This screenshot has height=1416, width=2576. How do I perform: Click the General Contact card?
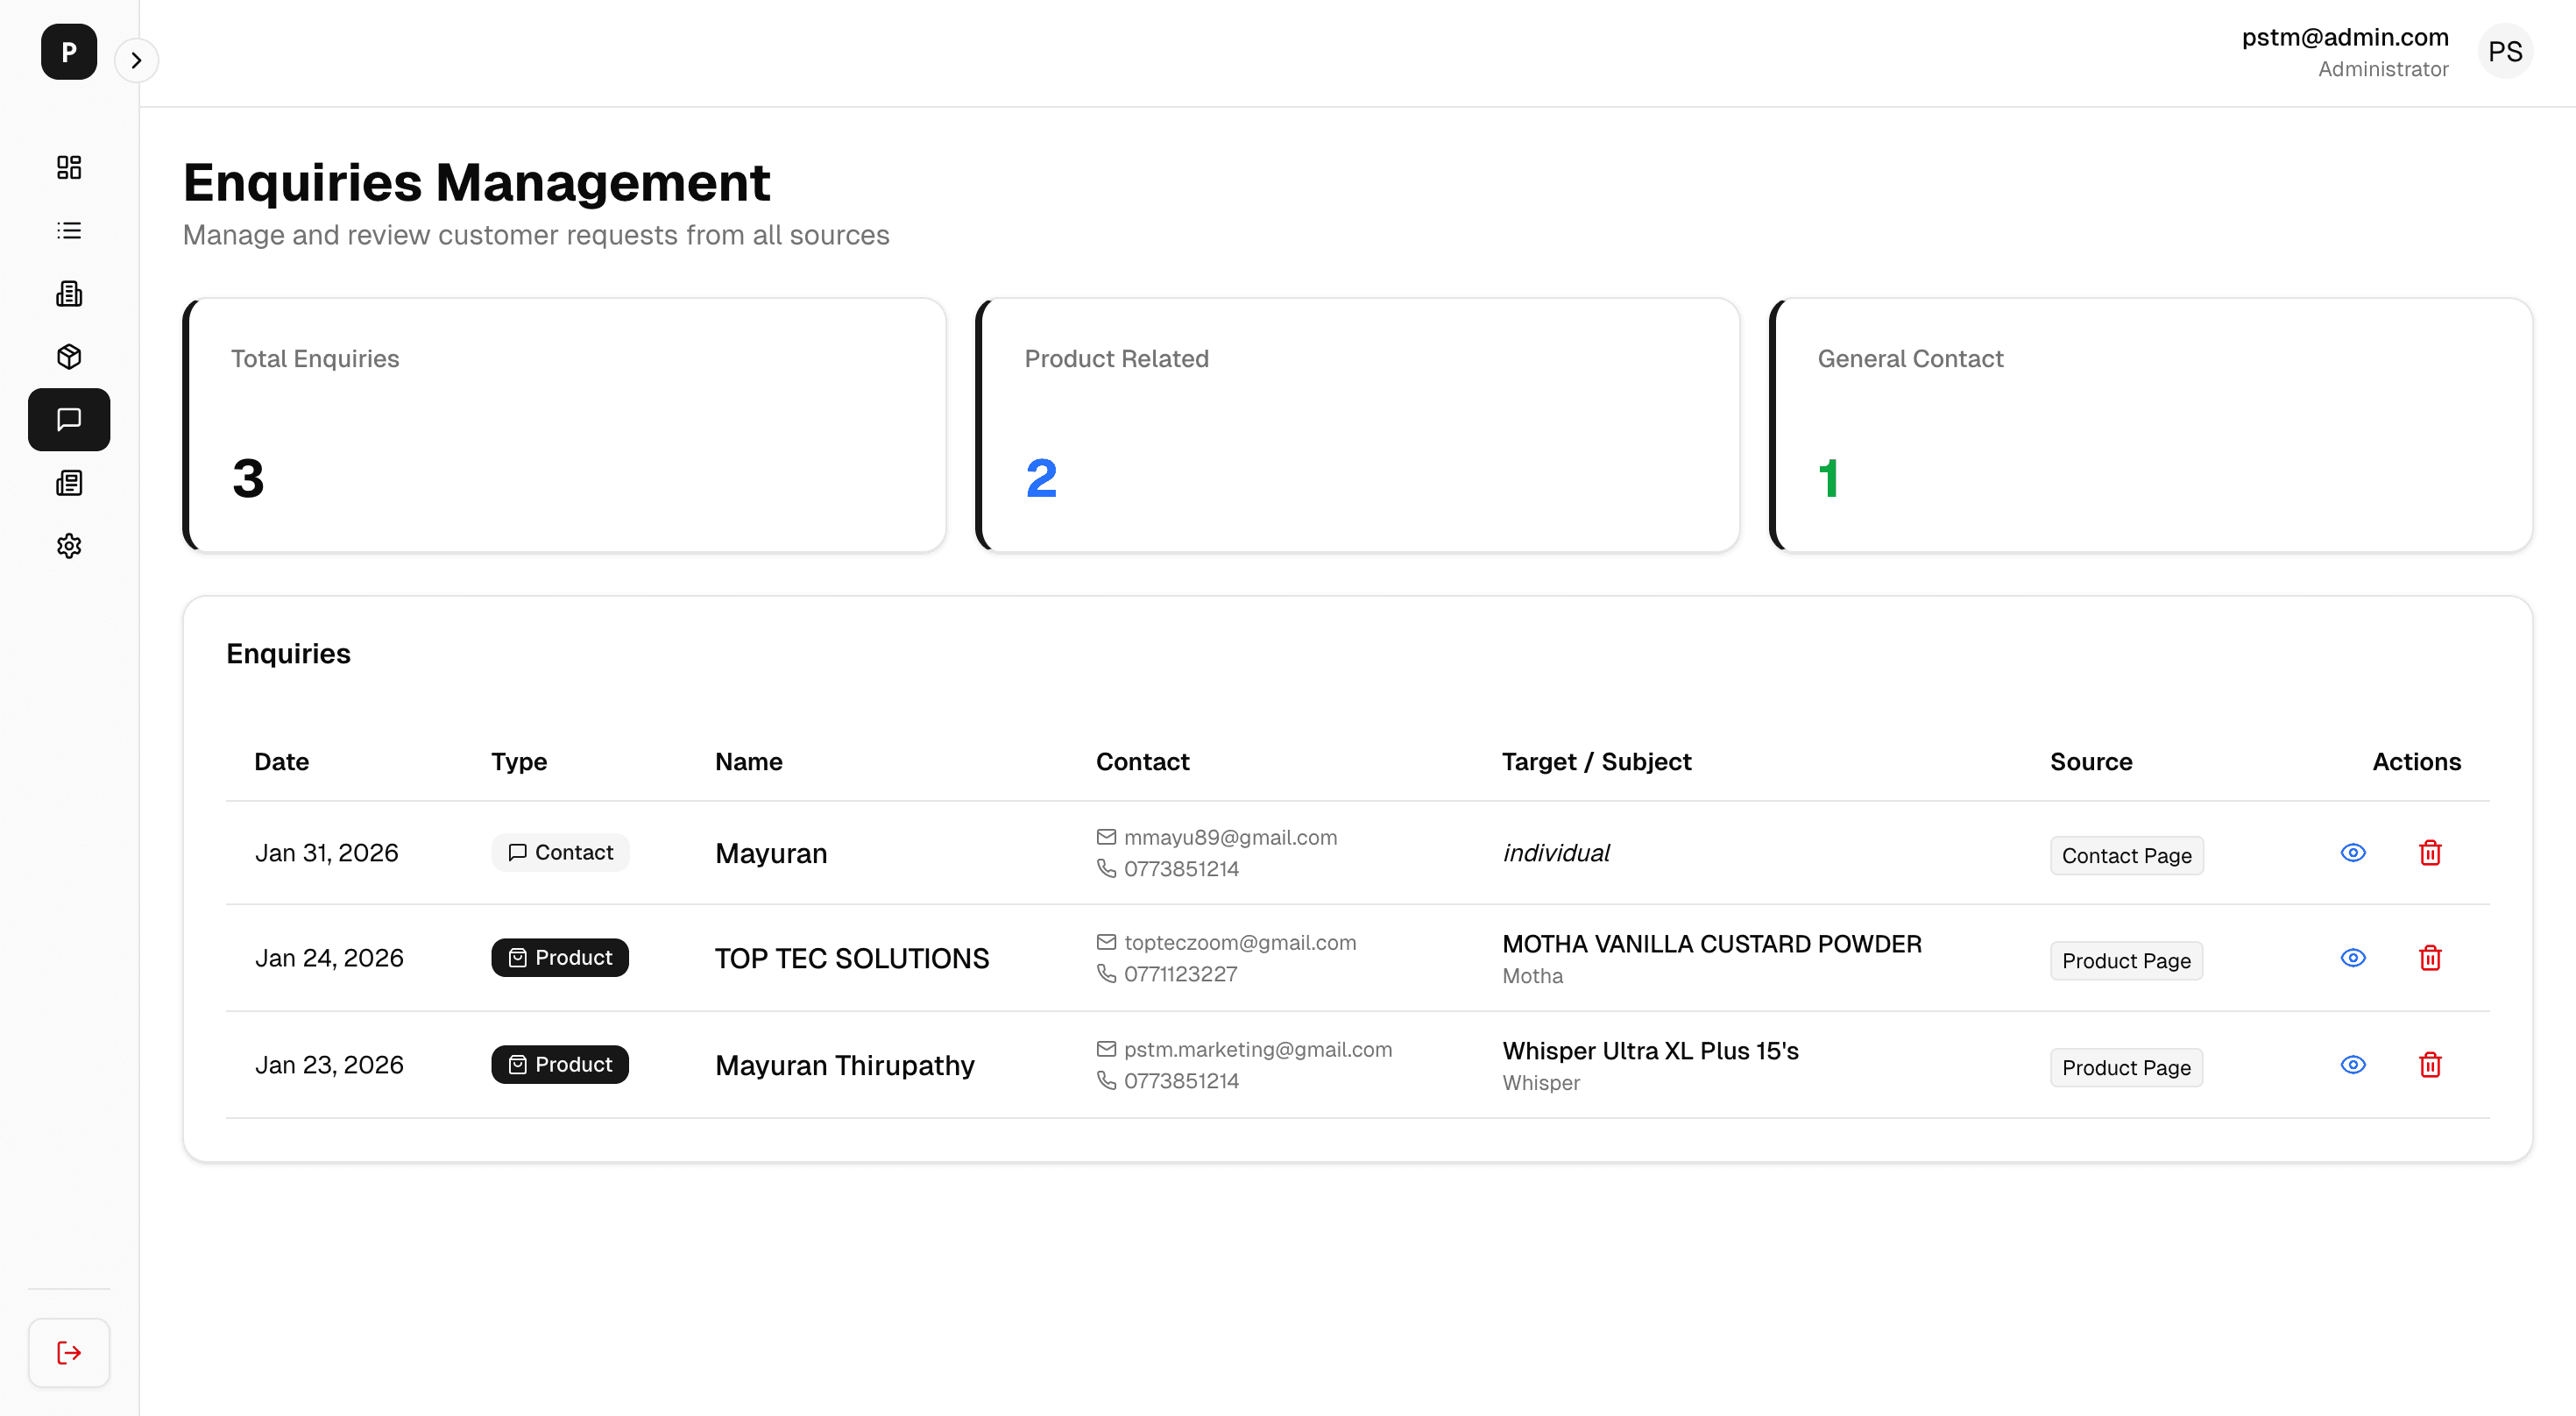click(2151, 425)
